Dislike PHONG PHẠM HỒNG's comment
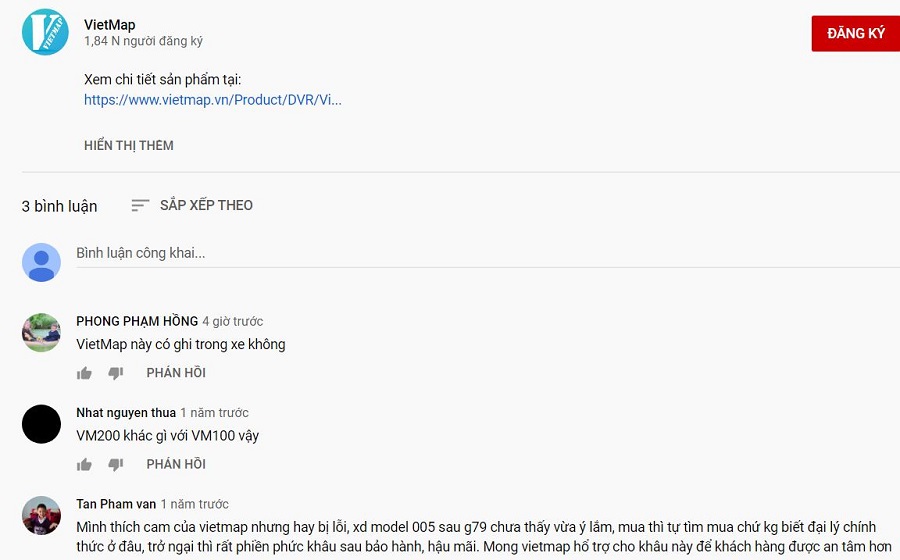 [115, 373]
